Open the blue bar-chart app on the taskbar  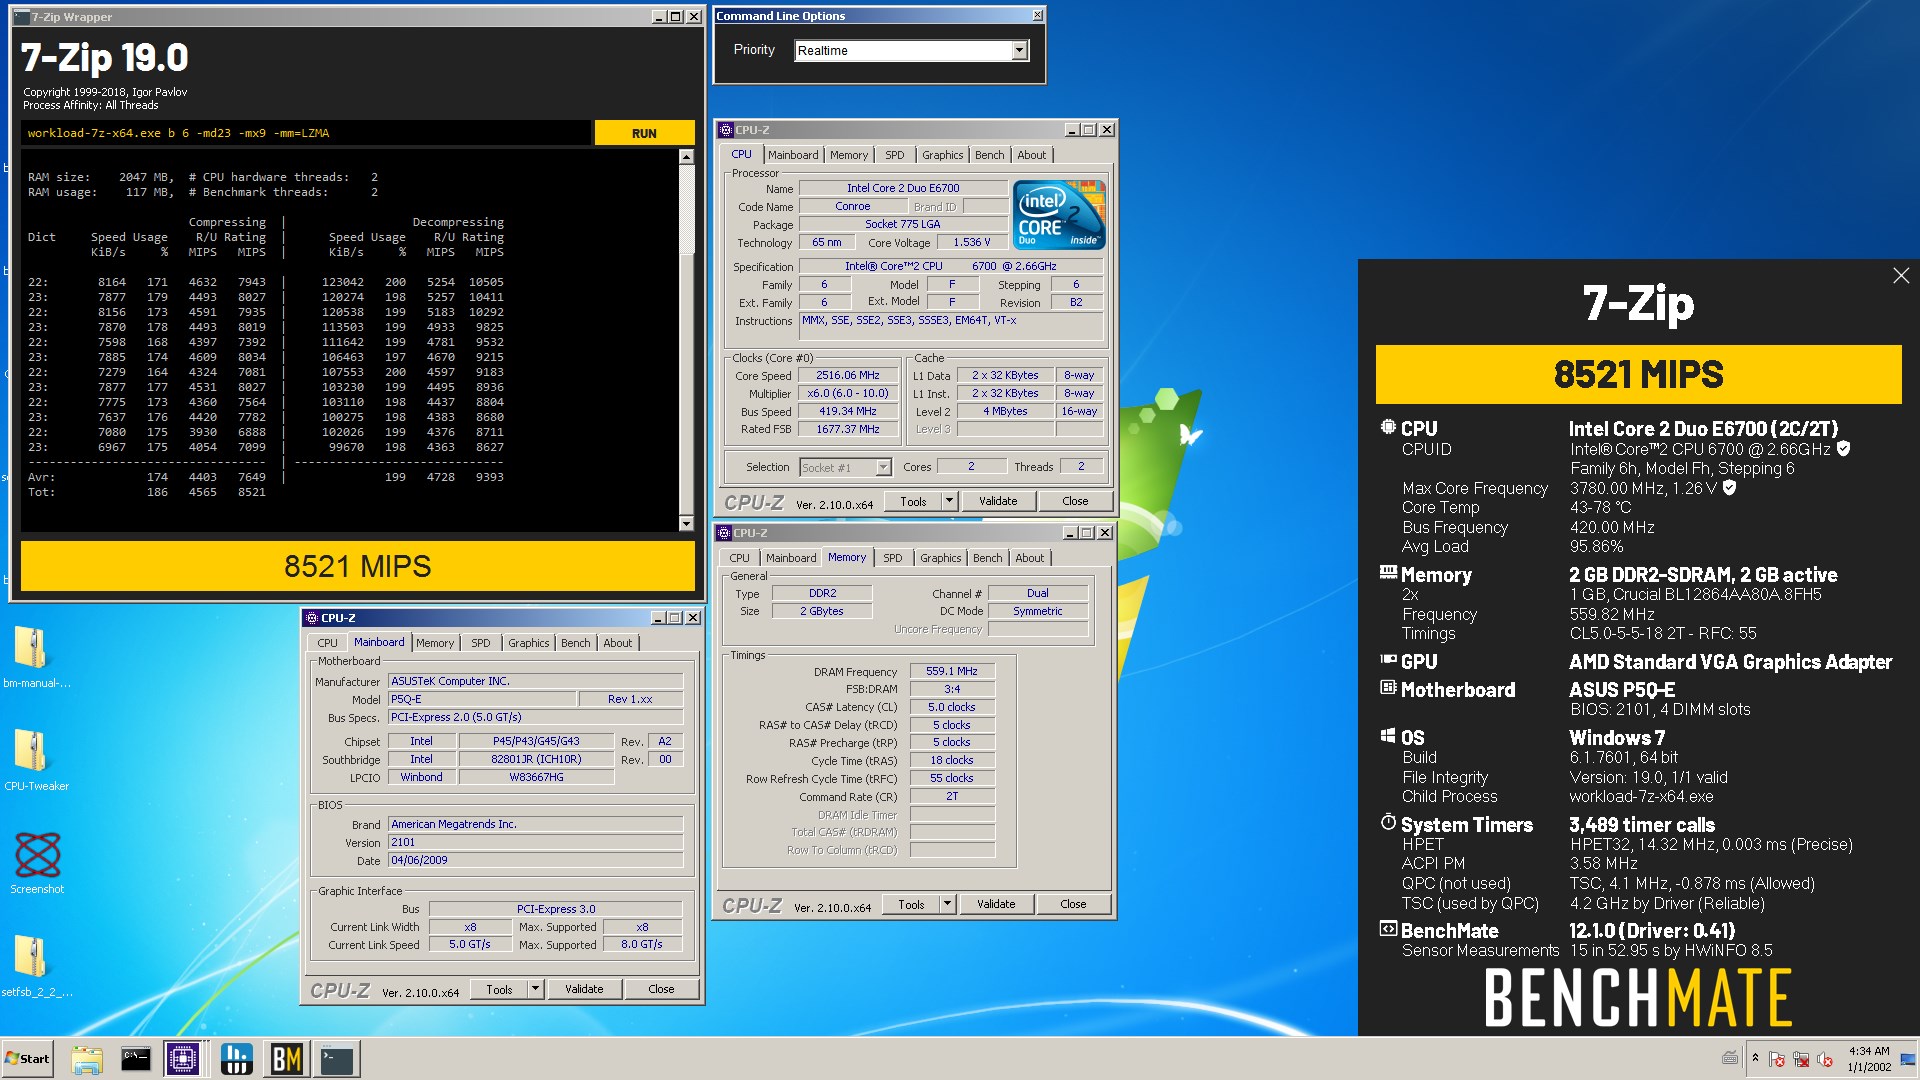tap(236, 1059)
